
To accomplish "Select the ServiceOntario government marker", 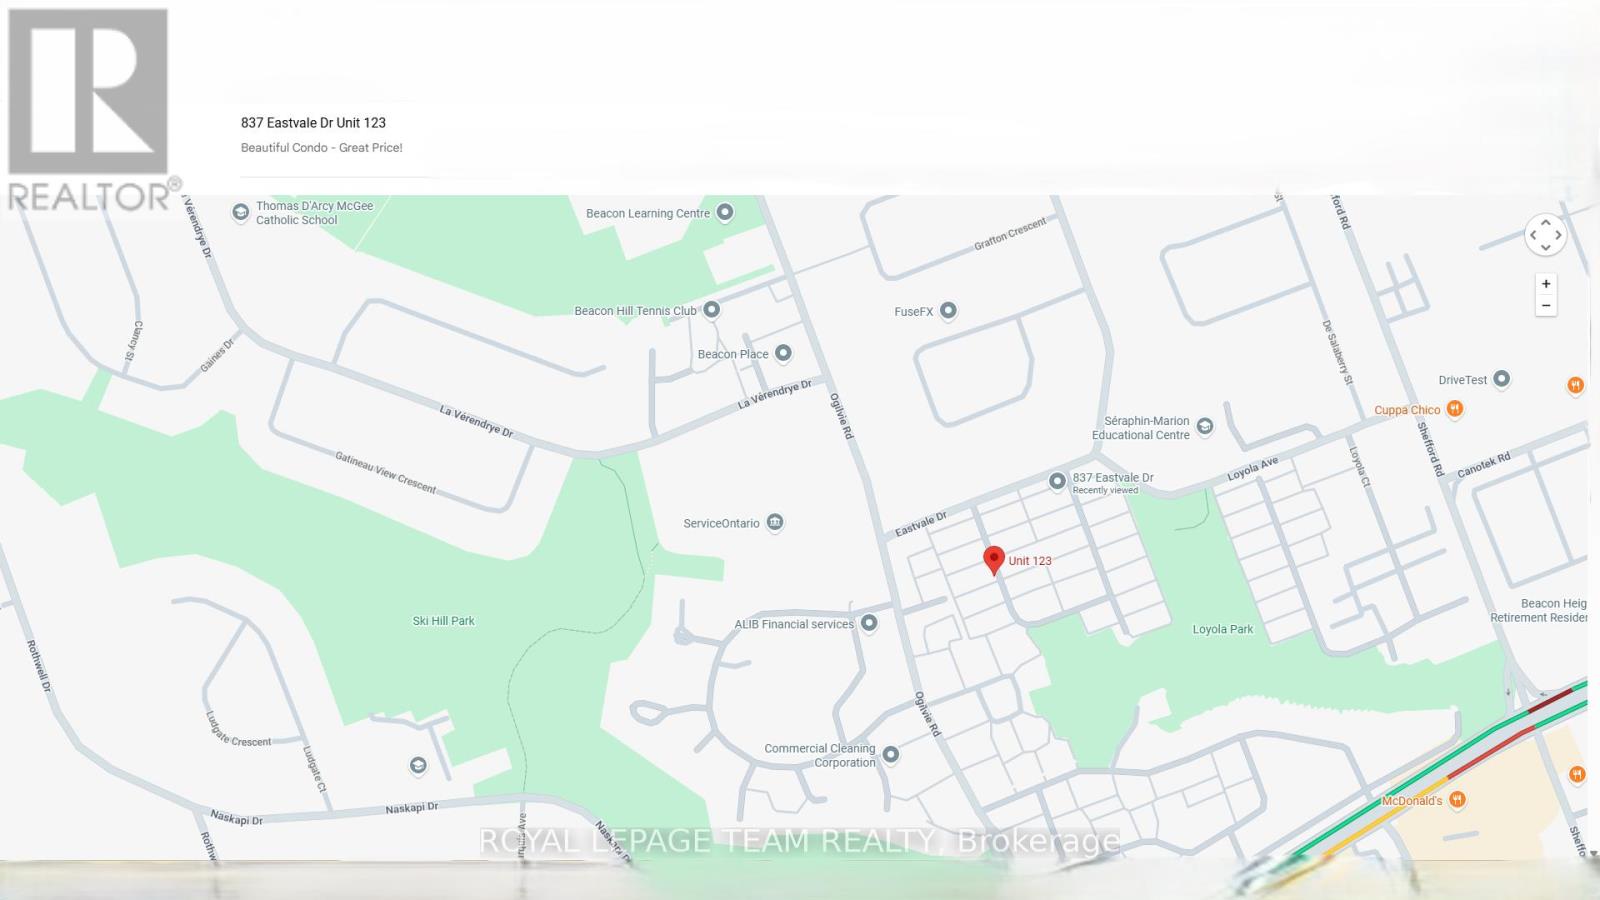I will pyautogui.click(x=775, y=523).
